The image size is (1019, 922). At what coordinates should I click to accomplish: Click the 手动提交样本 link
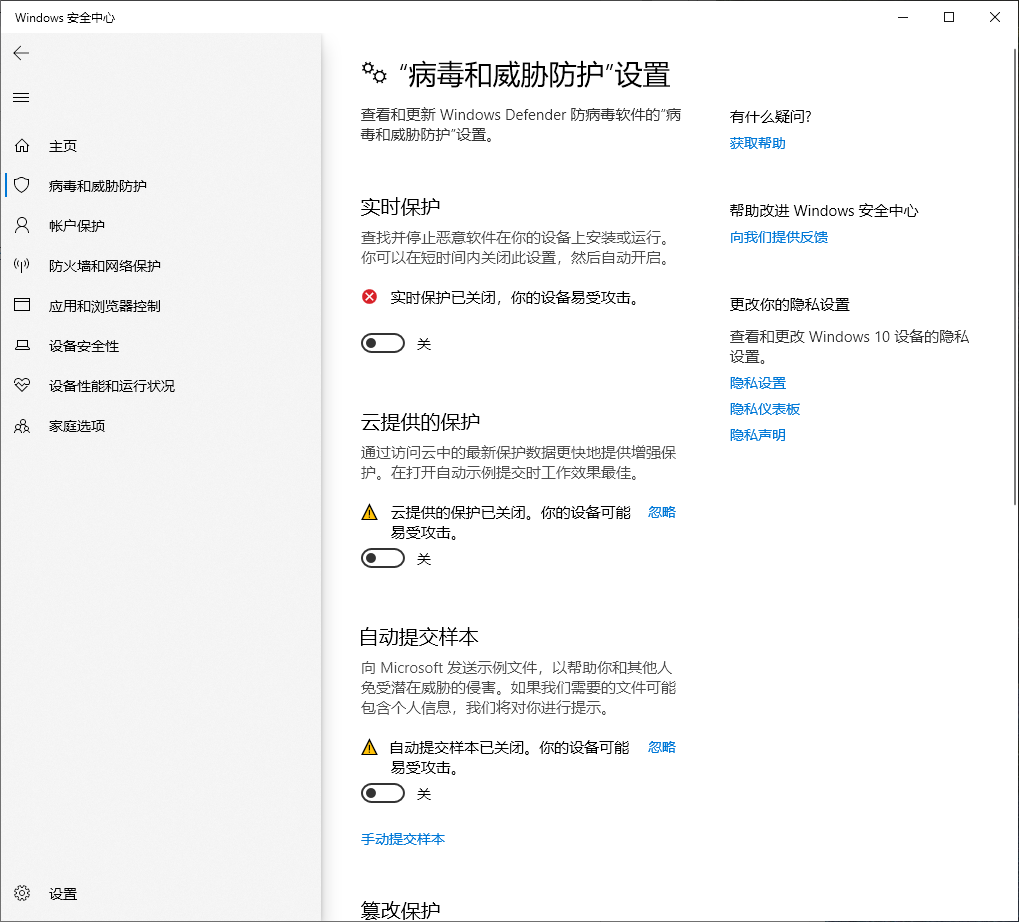(x=403, y=839)
